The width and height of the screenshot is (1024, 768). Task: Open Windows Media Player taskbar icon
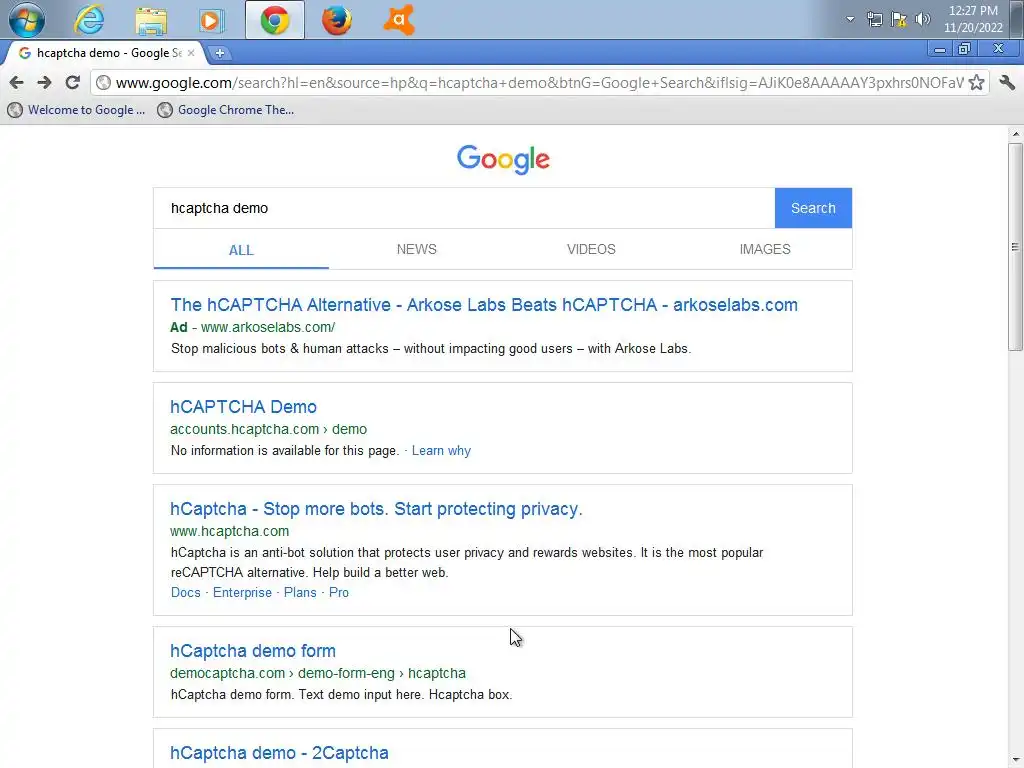click(211, 20)
